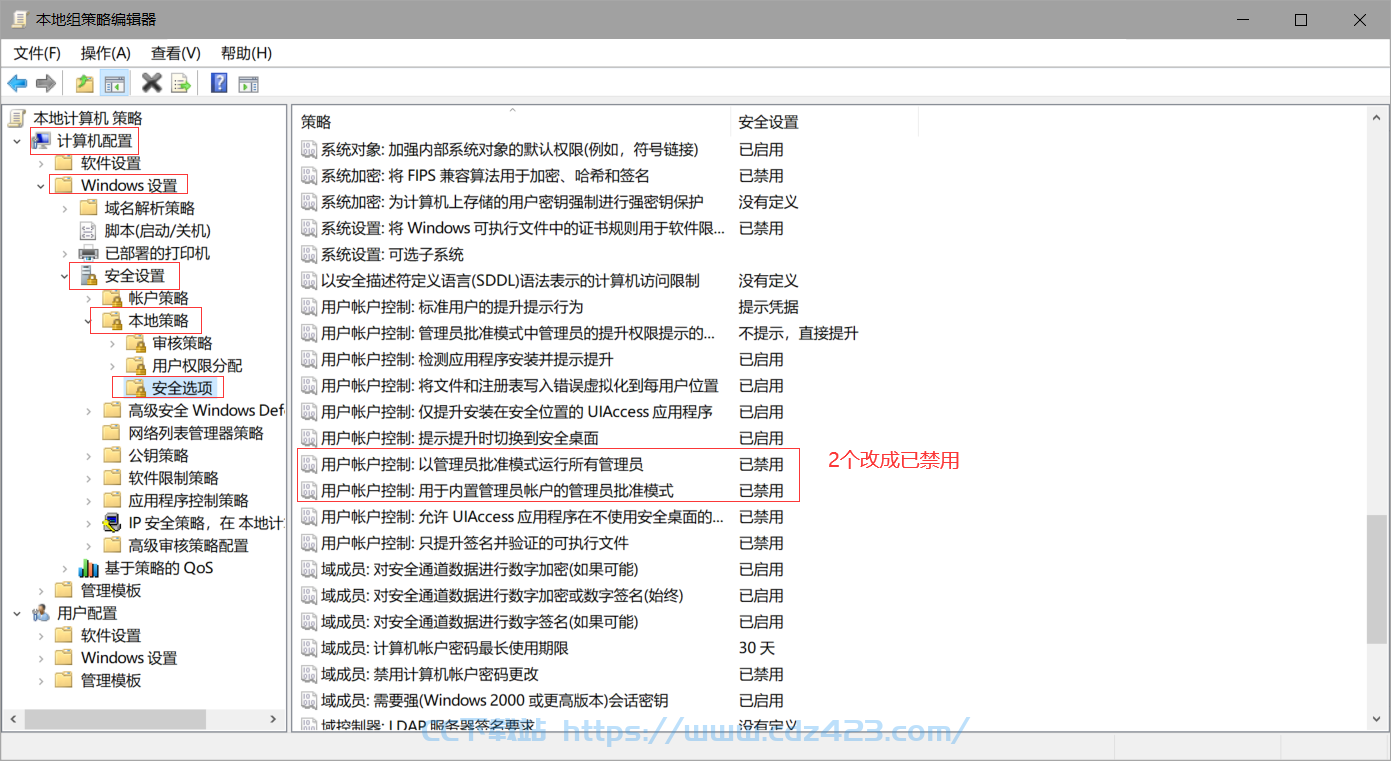Image resolution: width=1391 pixels, height=761 pixels.
Task: Select Windows 设置 under 用户配置
Action: click(x=129, y=658)
